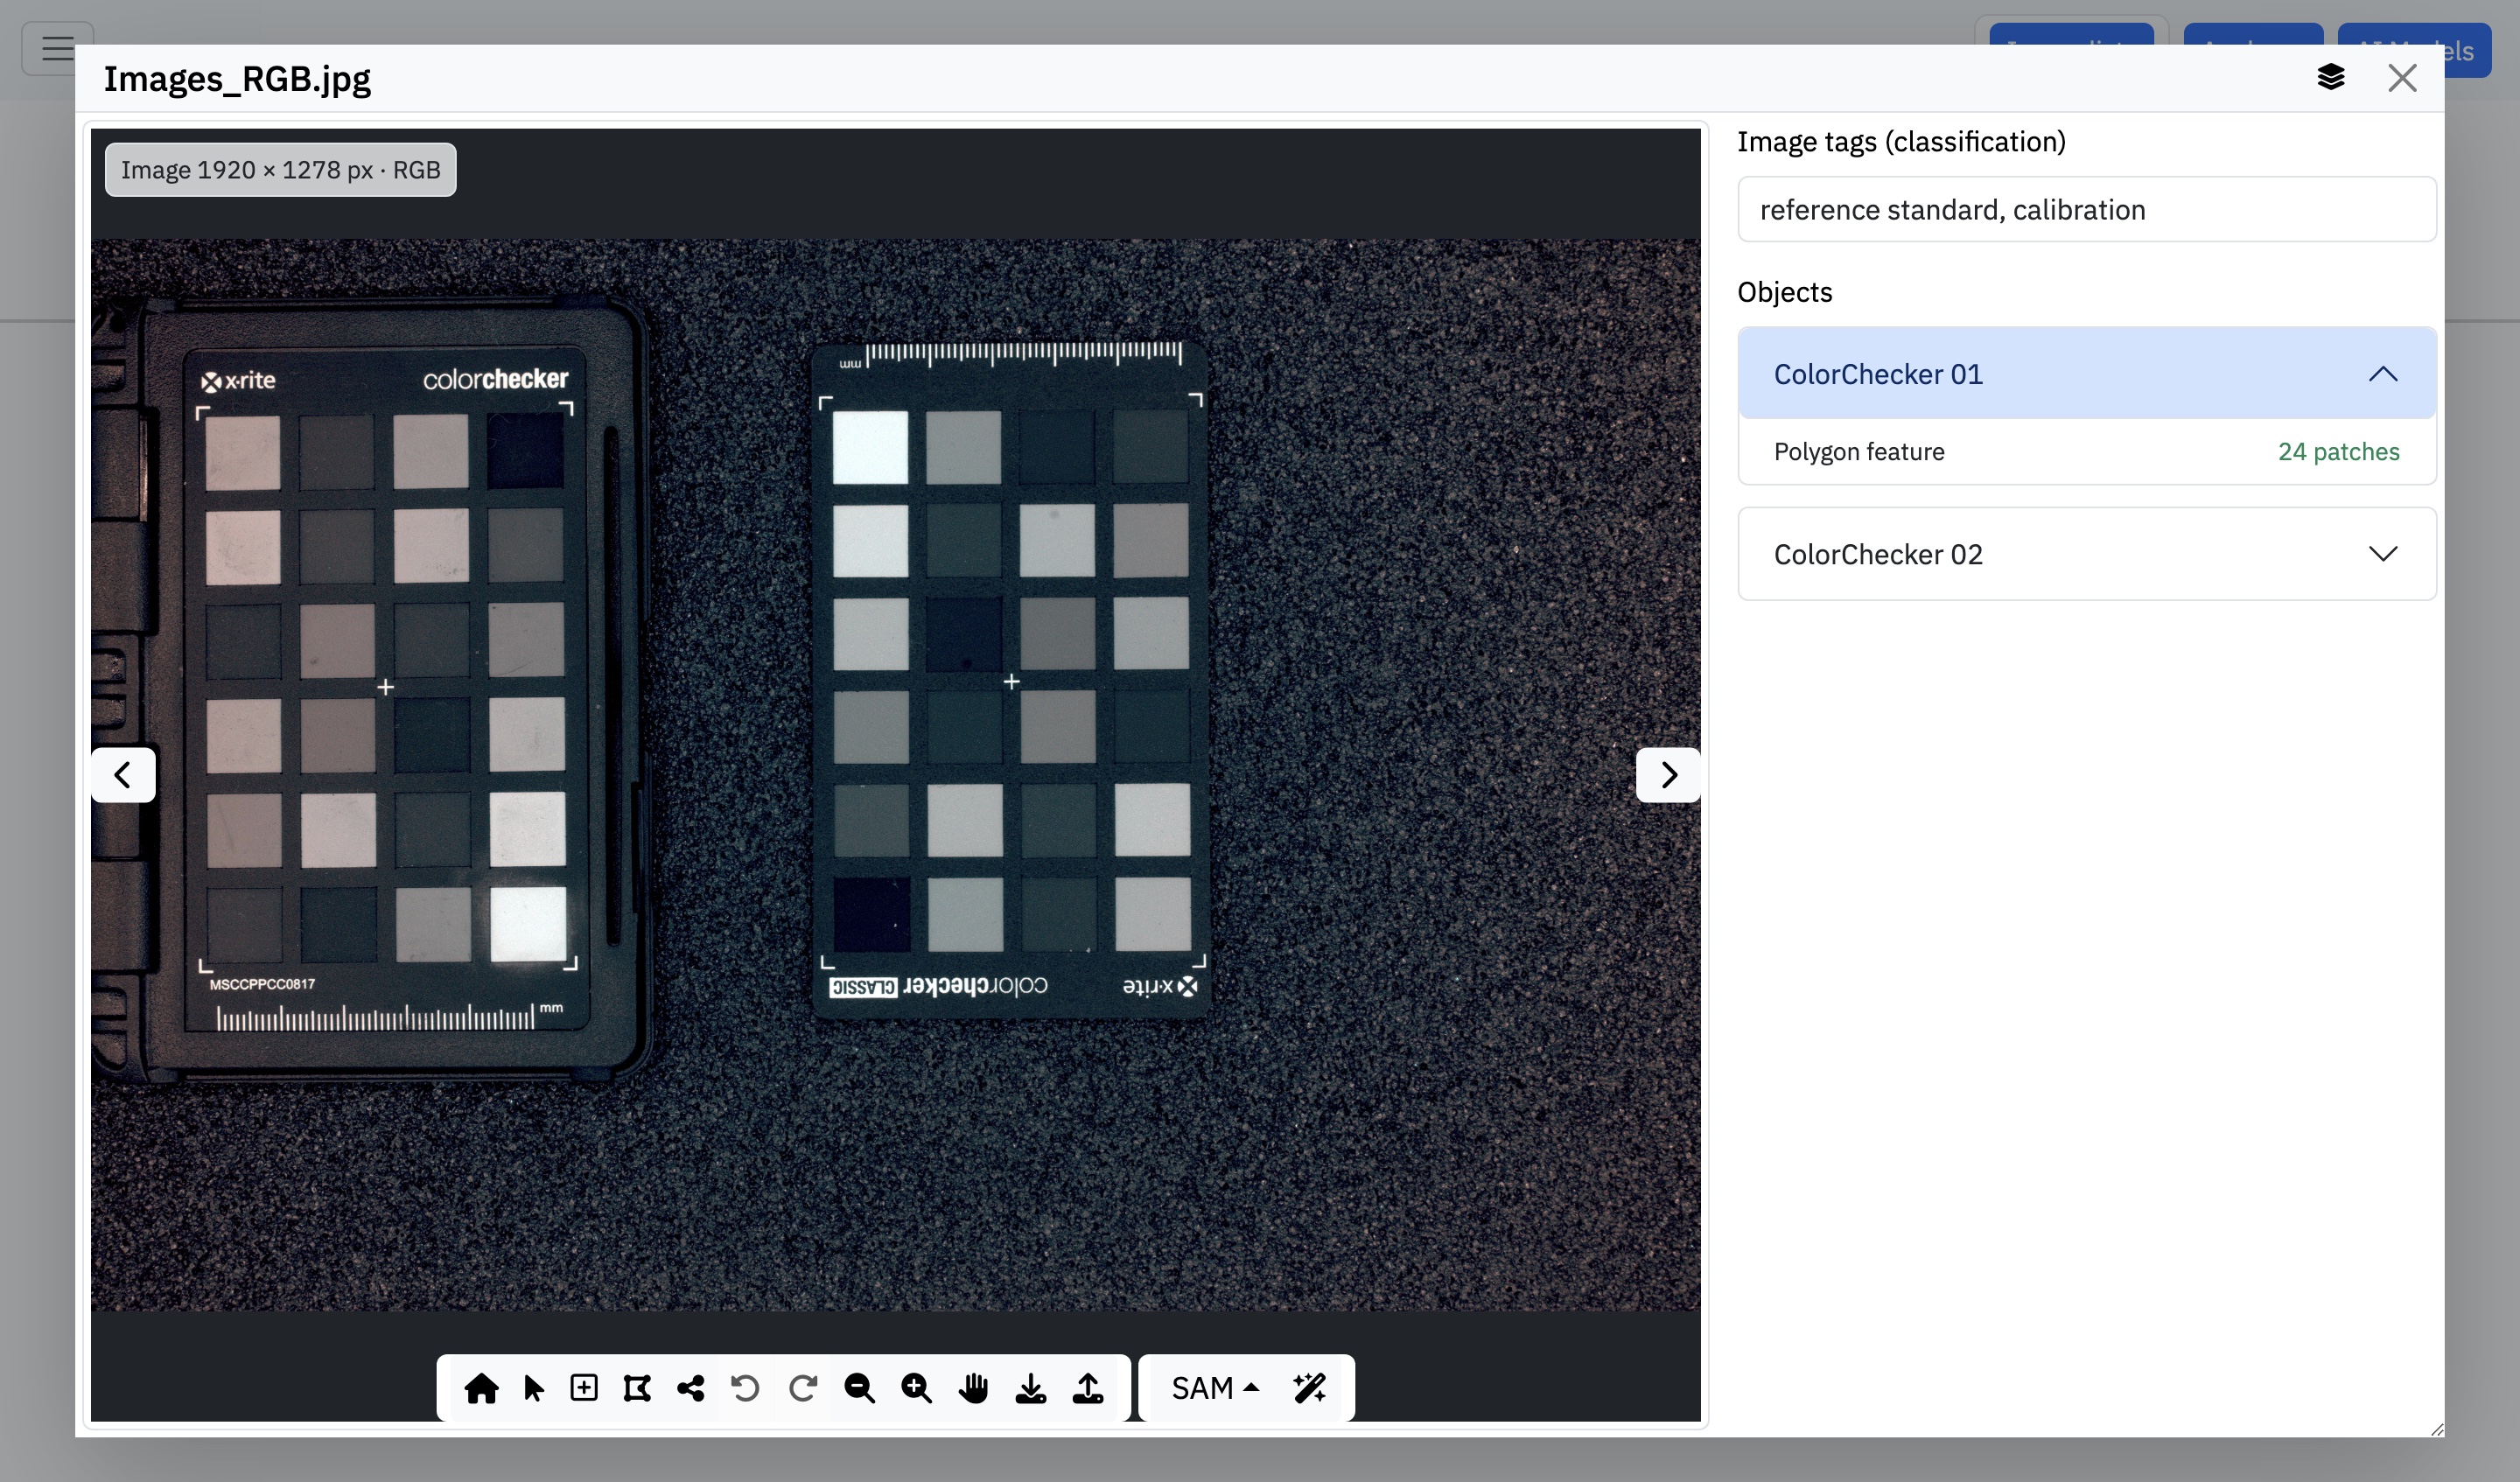Click the upload annotations icon
The width and height of the screenshot is (2520, 1482).
coord(1088,1388)
